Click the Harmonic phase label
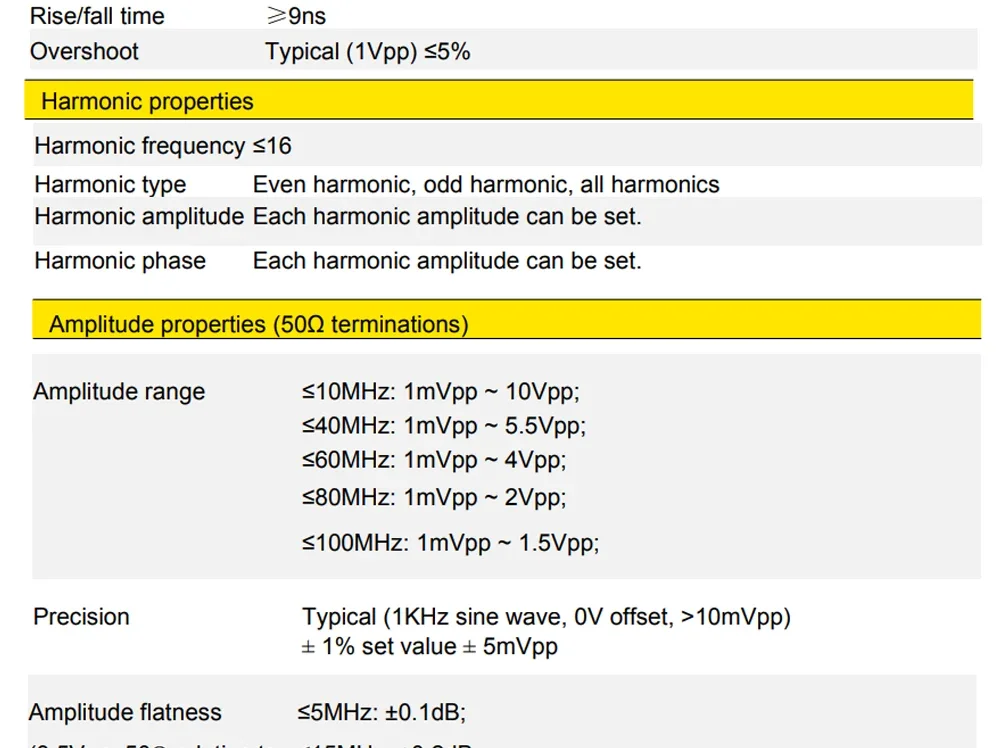The width and height of the screenshot is (1000, 748). [x=120, y=261]
